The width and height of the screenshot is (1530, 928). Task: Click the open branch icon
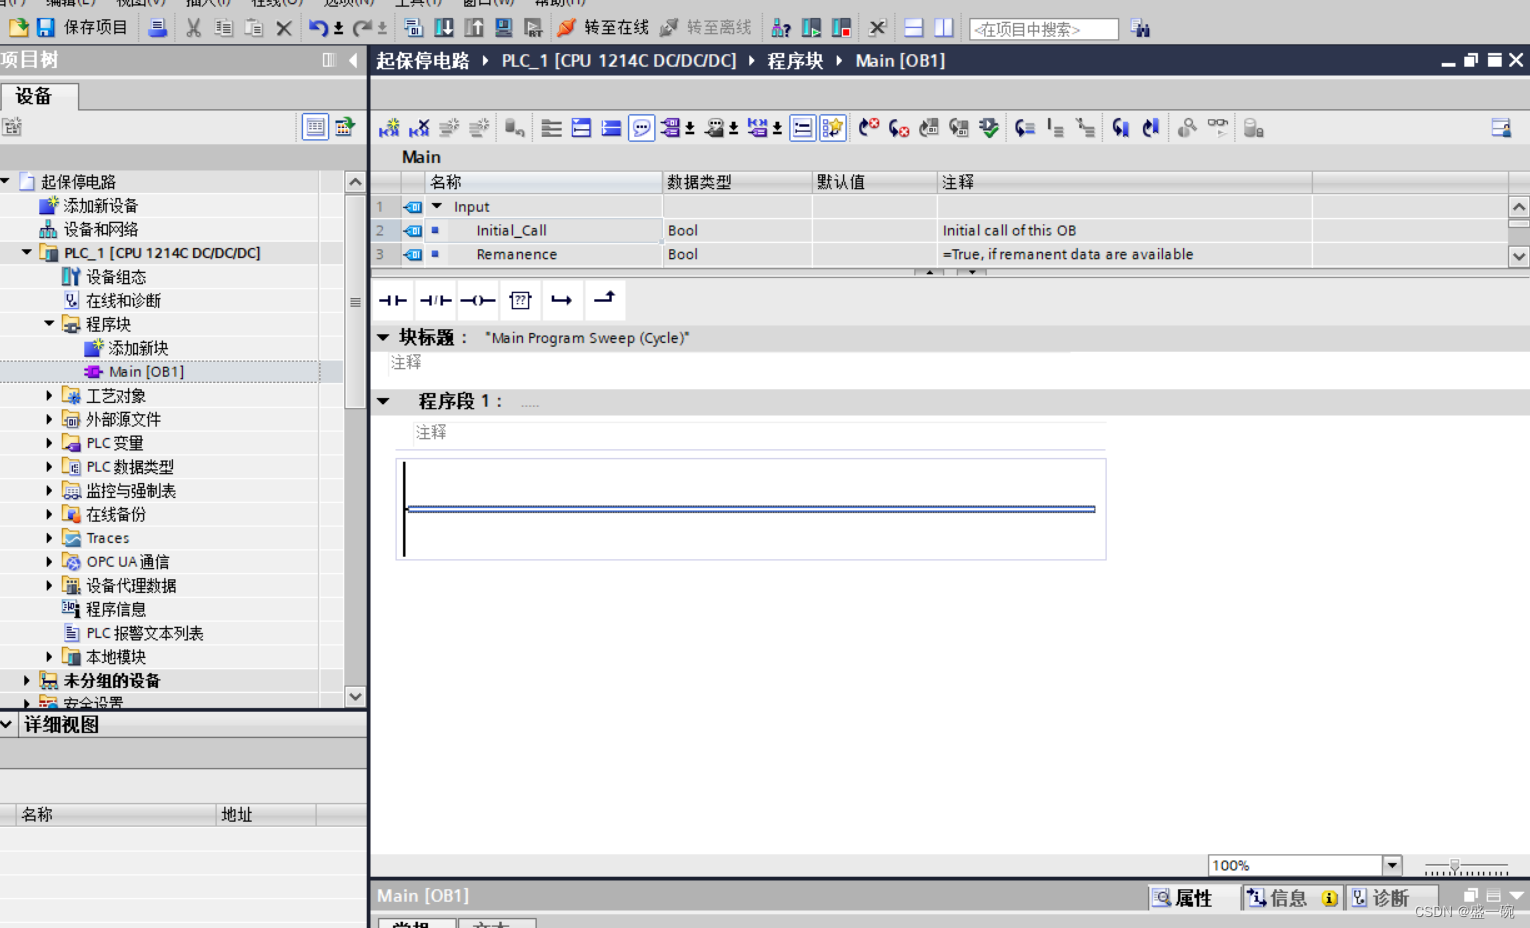561,300
